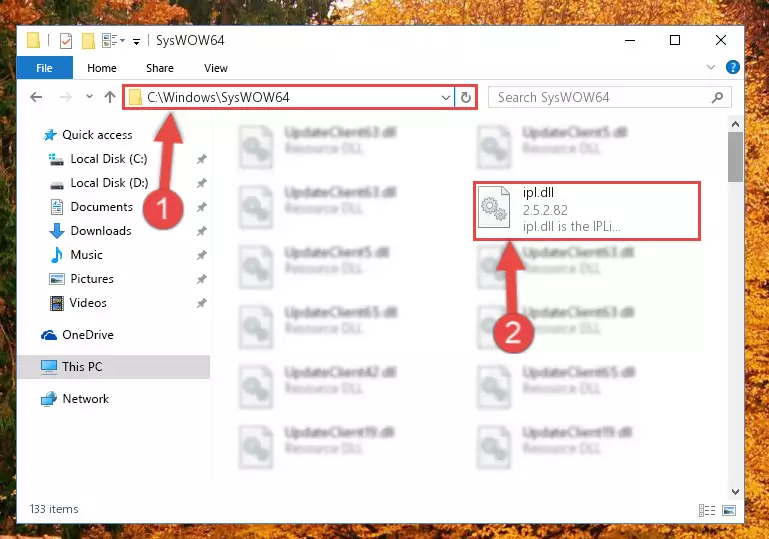Open the Customize Quick Access Toolbar arrow
Screen dimensions: 769x539
pos(136,42)
